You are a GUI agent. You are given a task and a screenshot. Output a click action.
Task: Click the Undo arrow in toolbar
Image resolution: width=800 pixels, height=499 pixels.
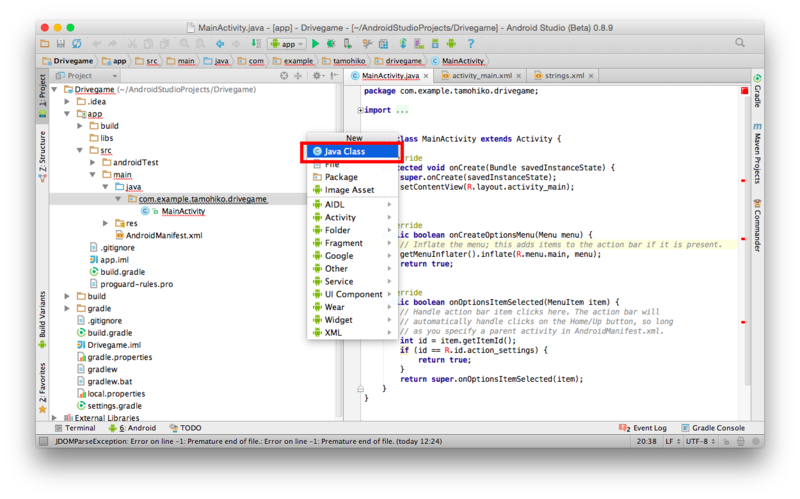(x=96, y=44)
